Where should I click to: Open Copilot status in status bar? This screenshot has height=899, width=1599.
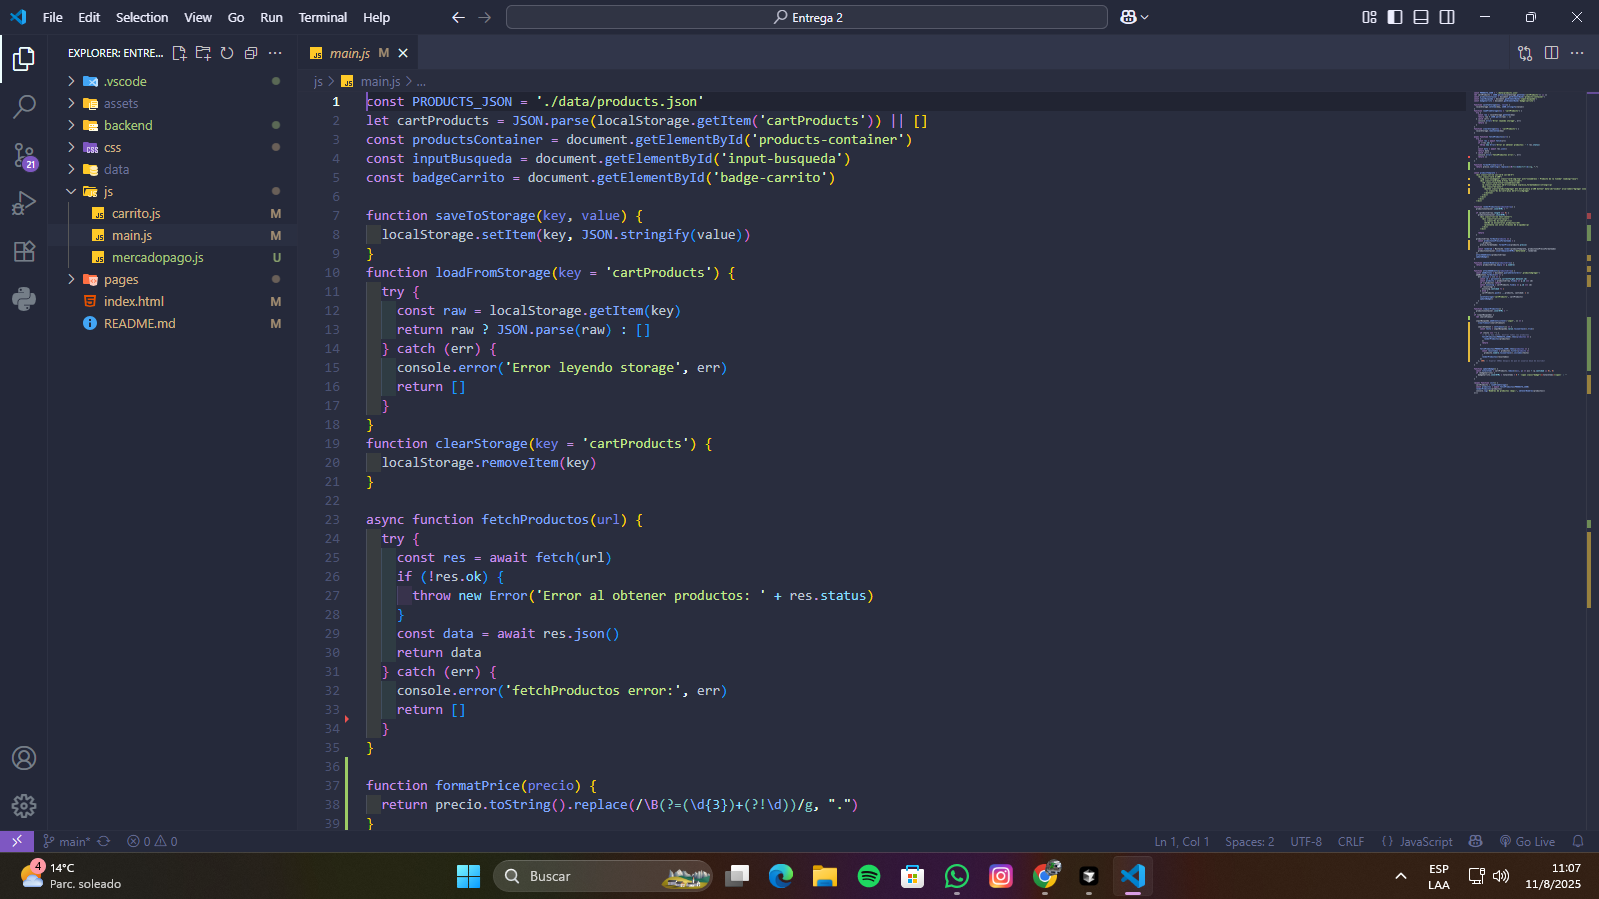tap(1475, 841)
